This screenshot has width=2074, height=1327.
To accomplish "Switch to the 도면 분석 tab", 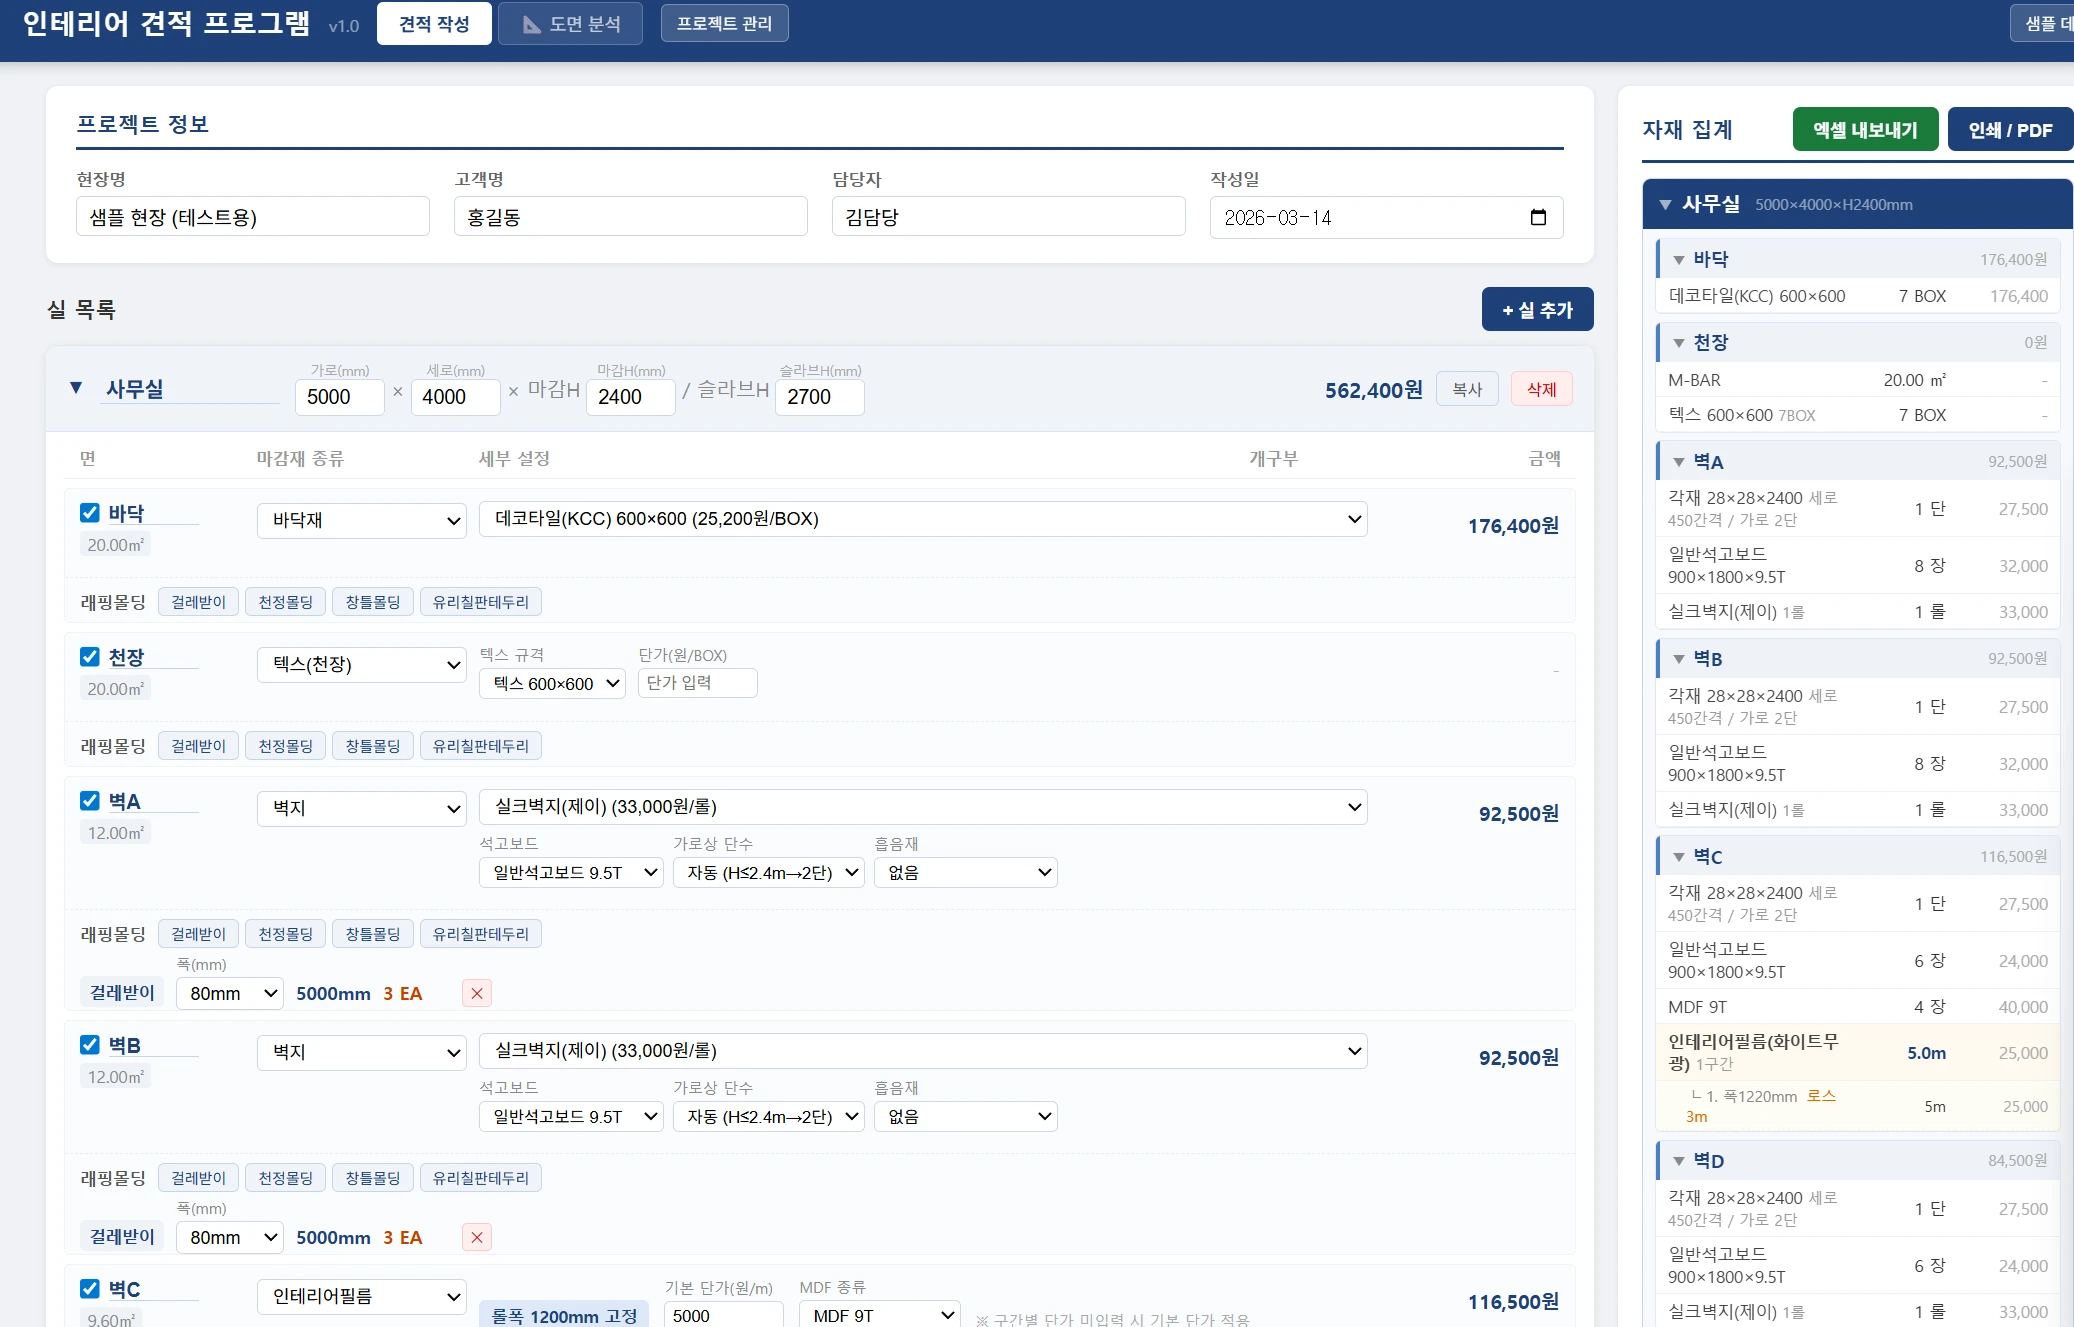I will [x=570, y=24].
